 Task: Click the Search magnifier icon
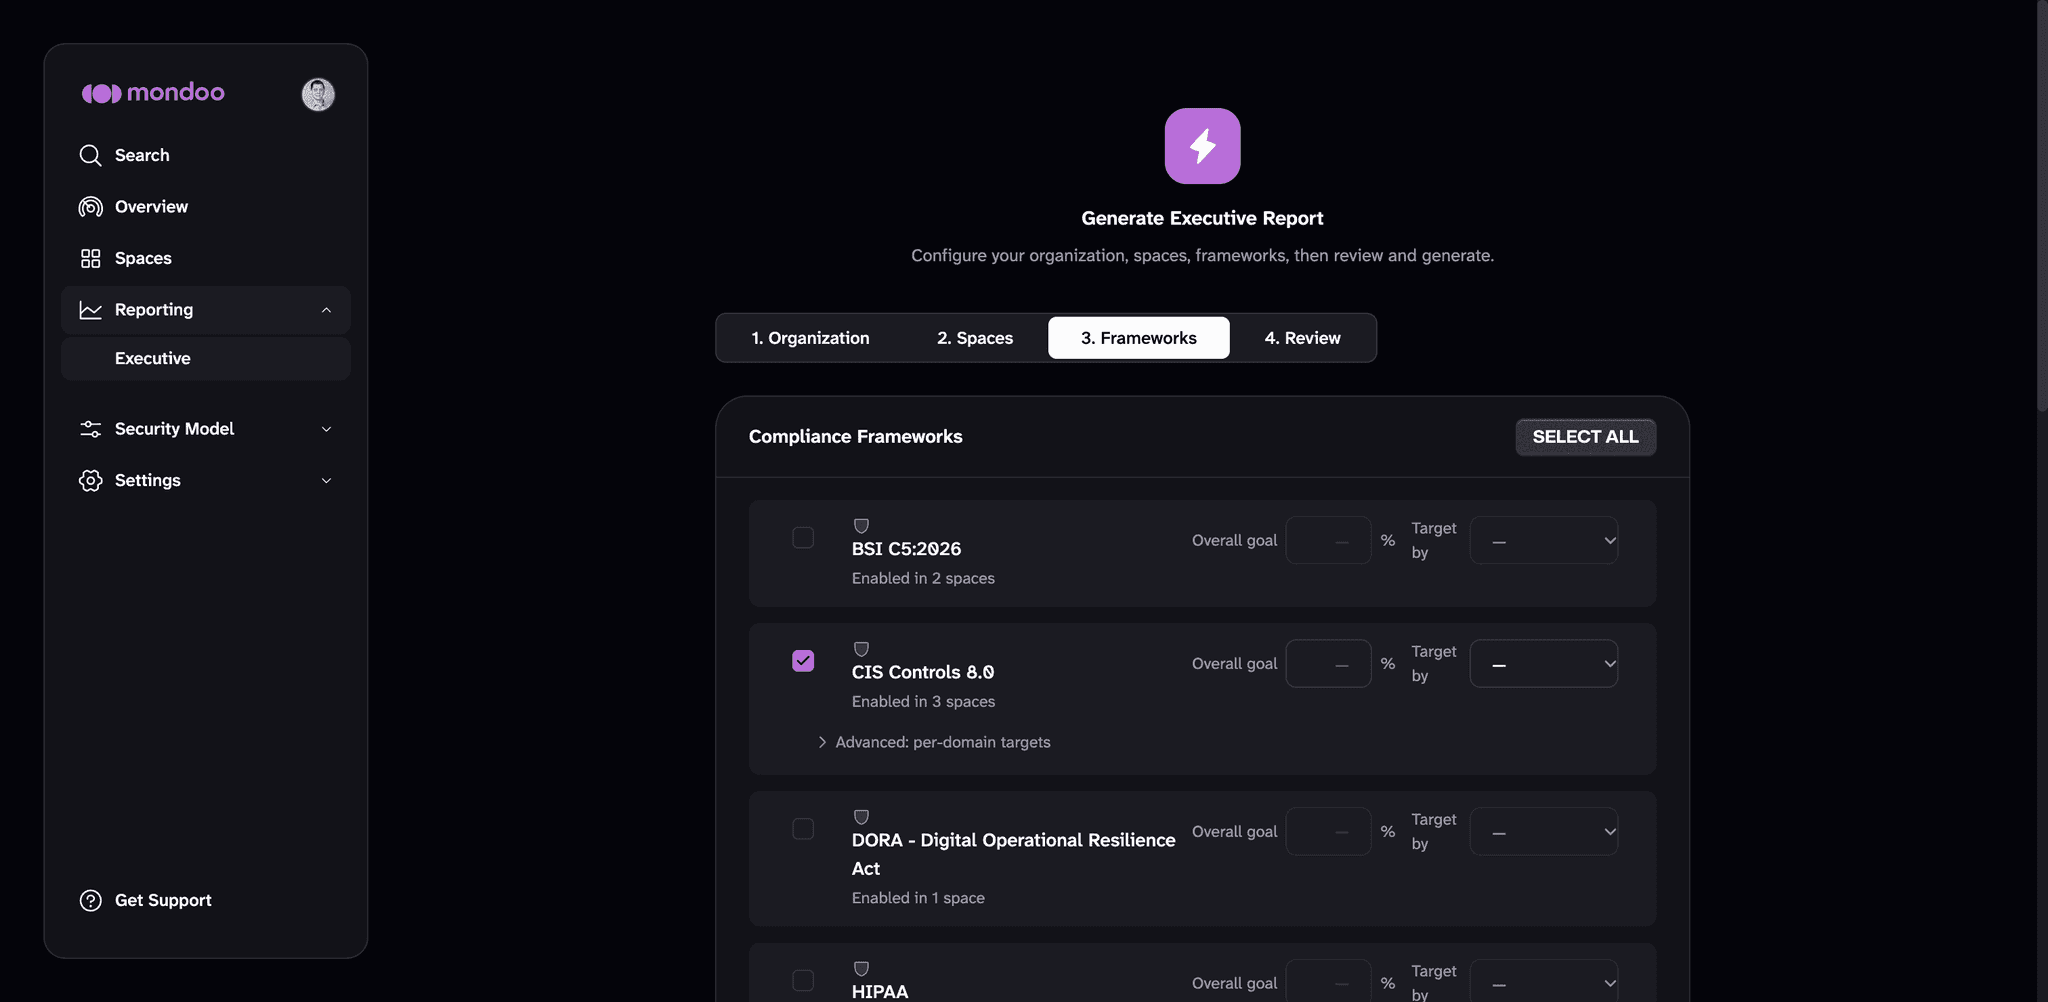tap(90, 155)
